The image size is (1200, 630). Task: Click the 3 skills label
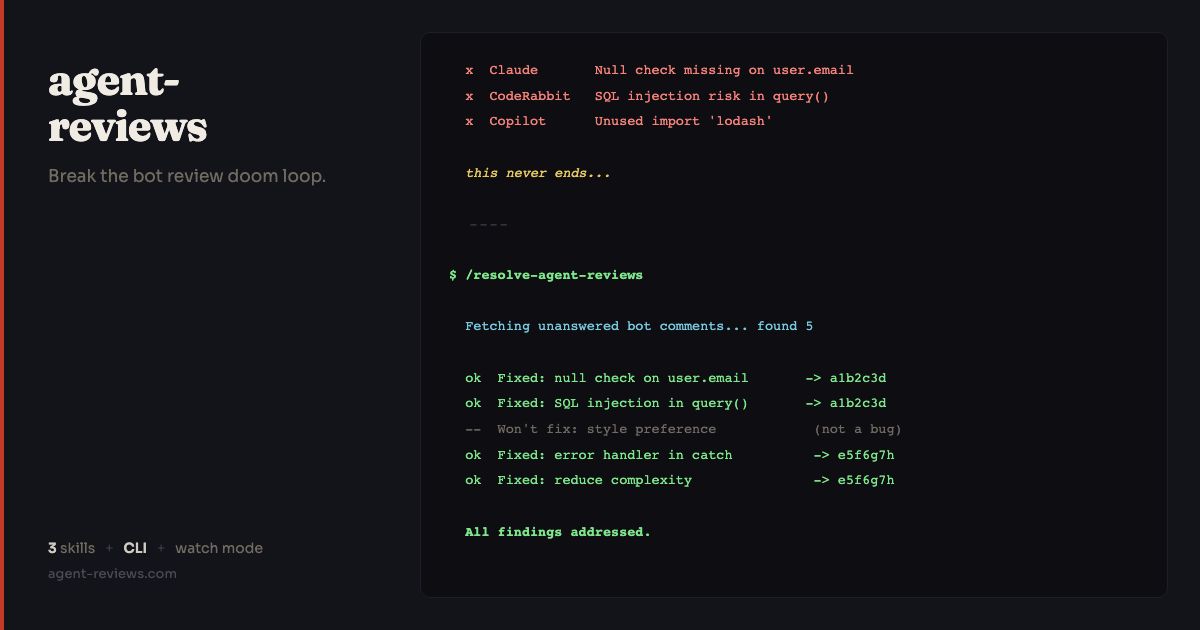pos(71,548)
